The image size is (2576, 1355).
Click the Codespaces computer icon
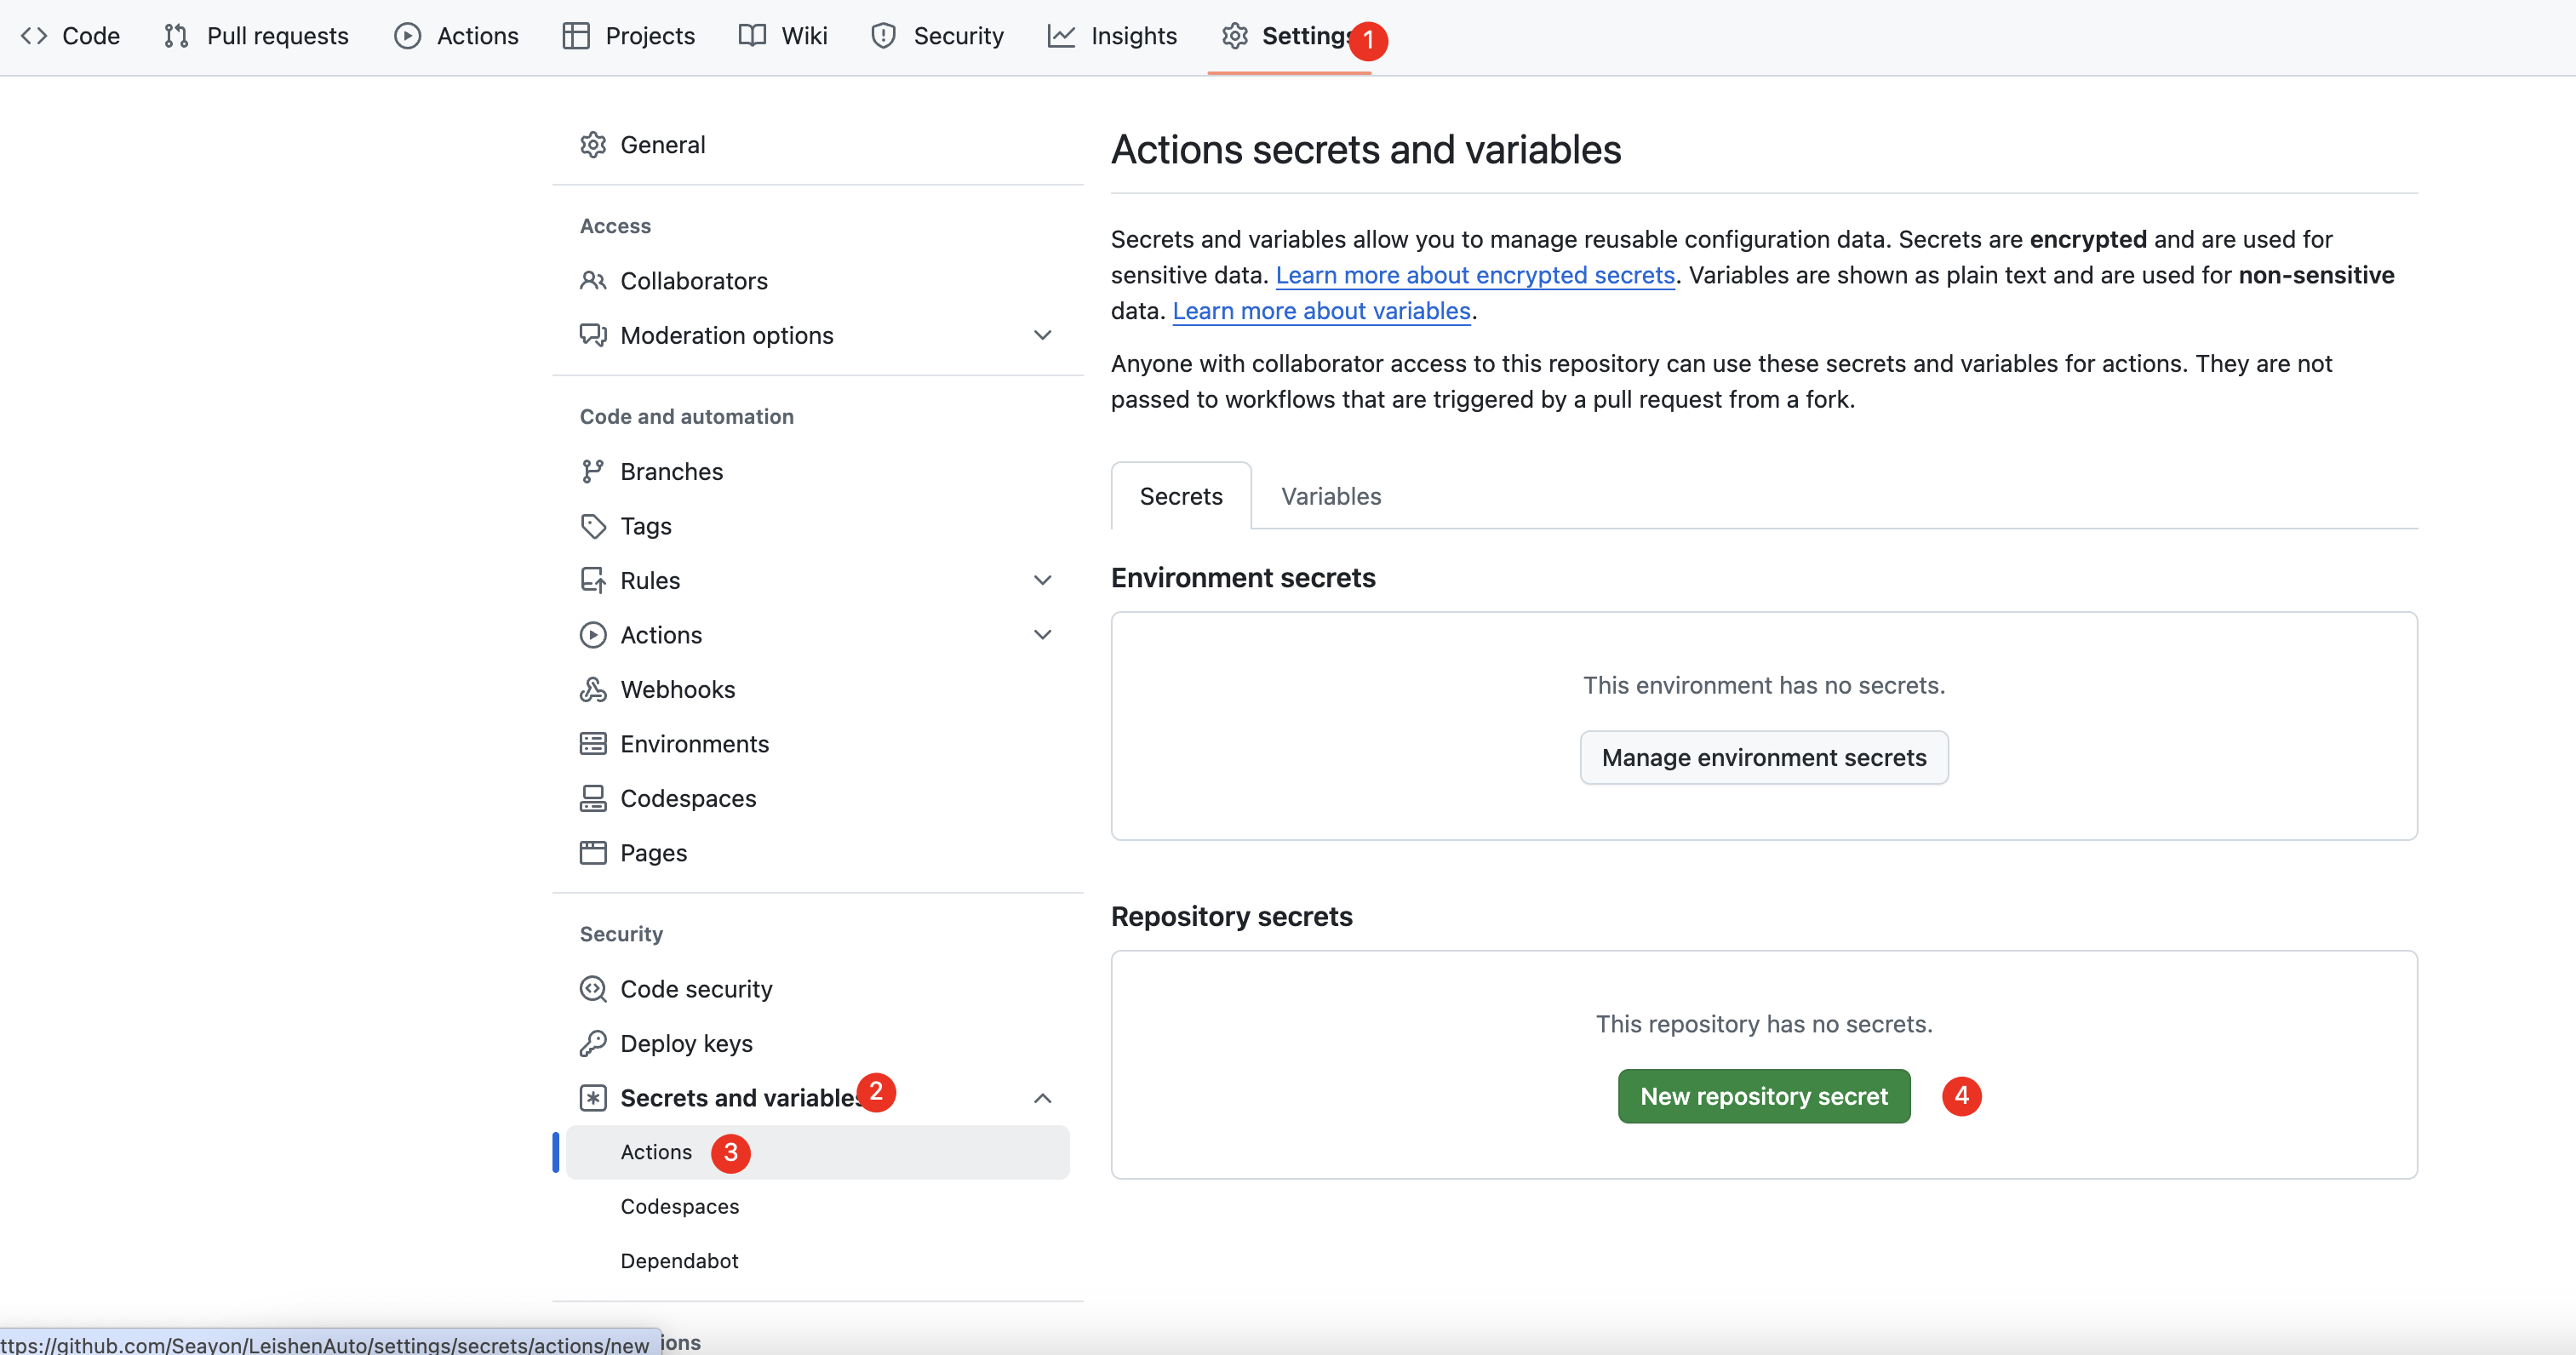(593, 798)
